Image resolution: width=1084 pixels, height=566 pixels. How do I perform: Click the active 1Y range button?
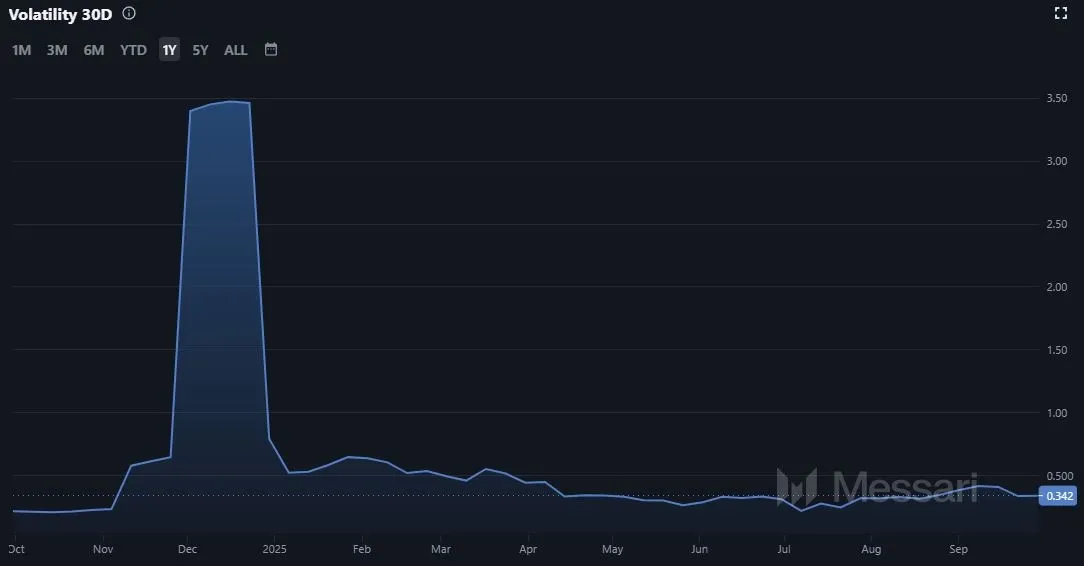tap(169, 50)
